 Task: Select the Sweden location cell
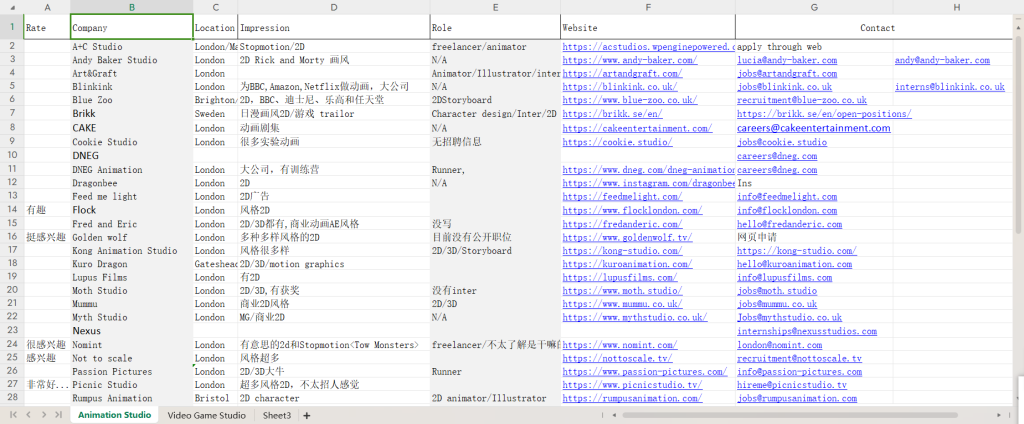216,114
